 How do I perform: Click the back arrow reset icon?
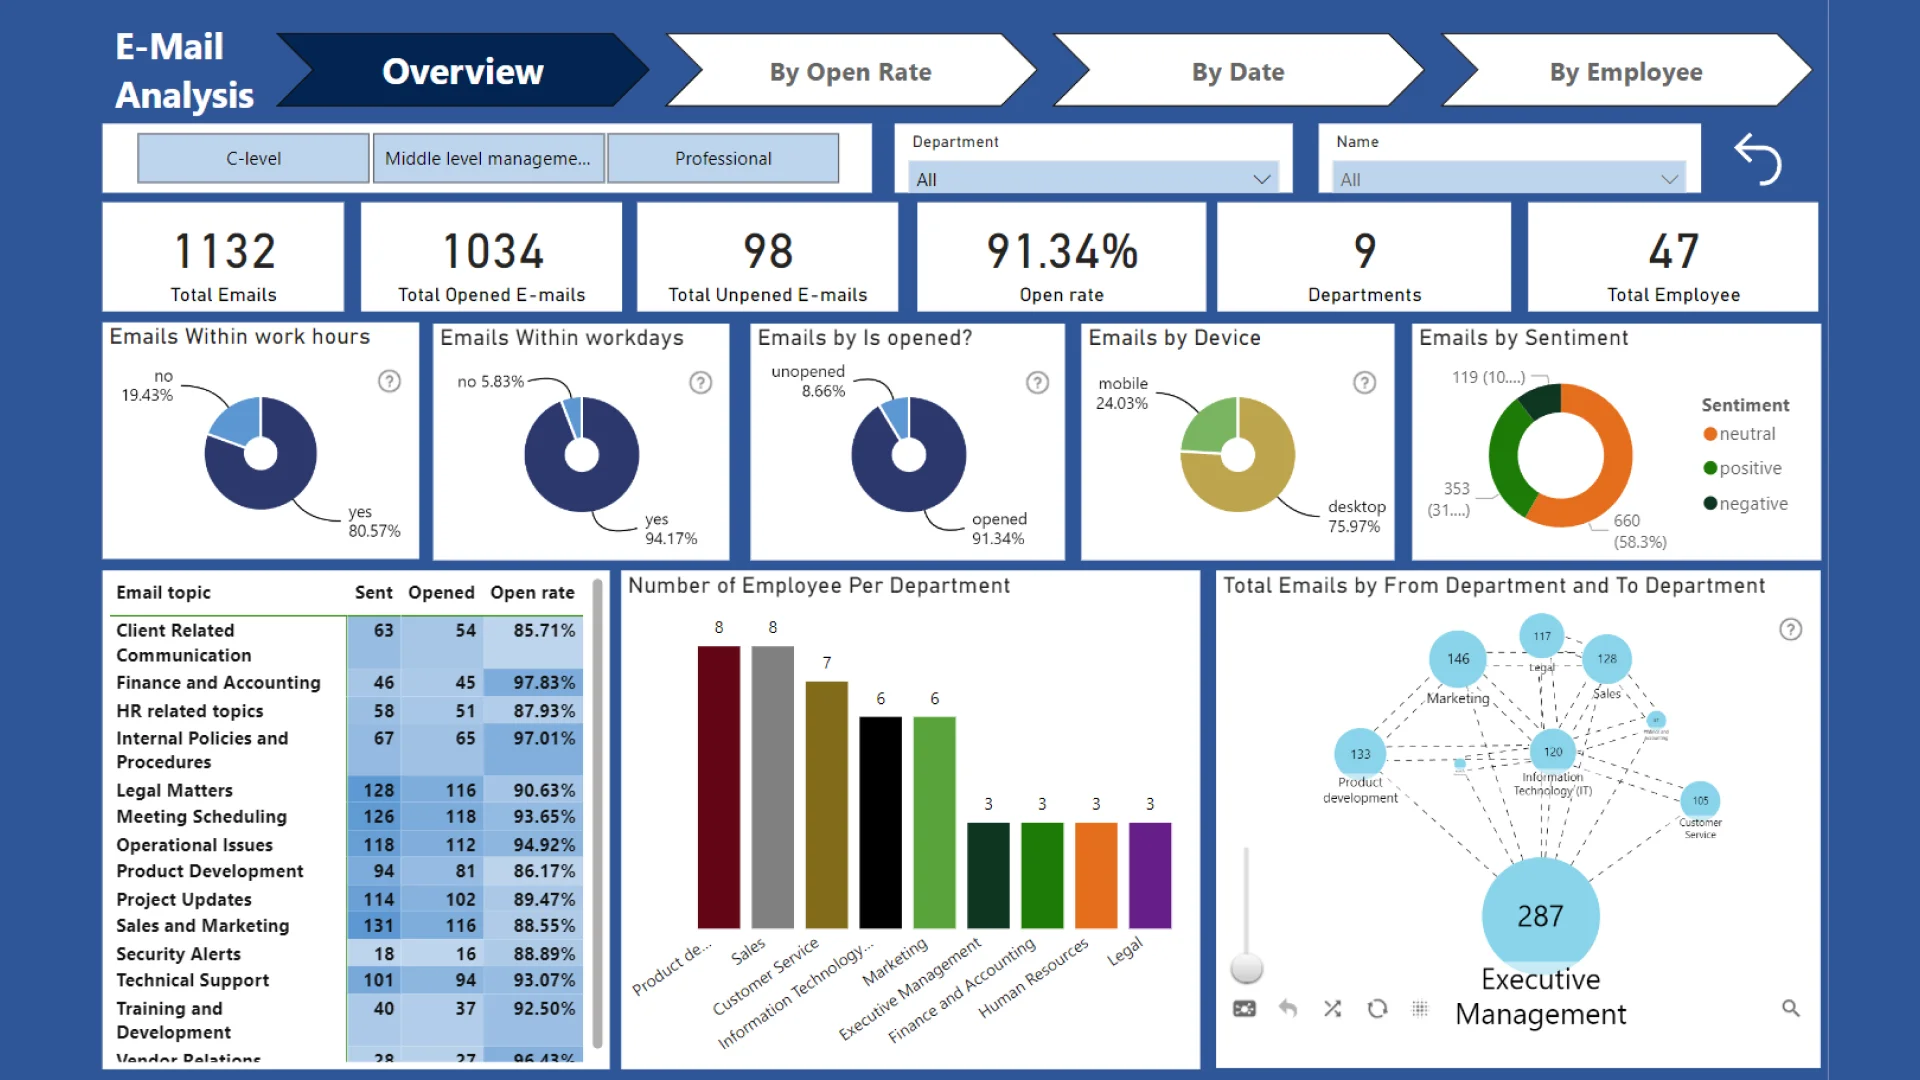[x=1758, y=159]
